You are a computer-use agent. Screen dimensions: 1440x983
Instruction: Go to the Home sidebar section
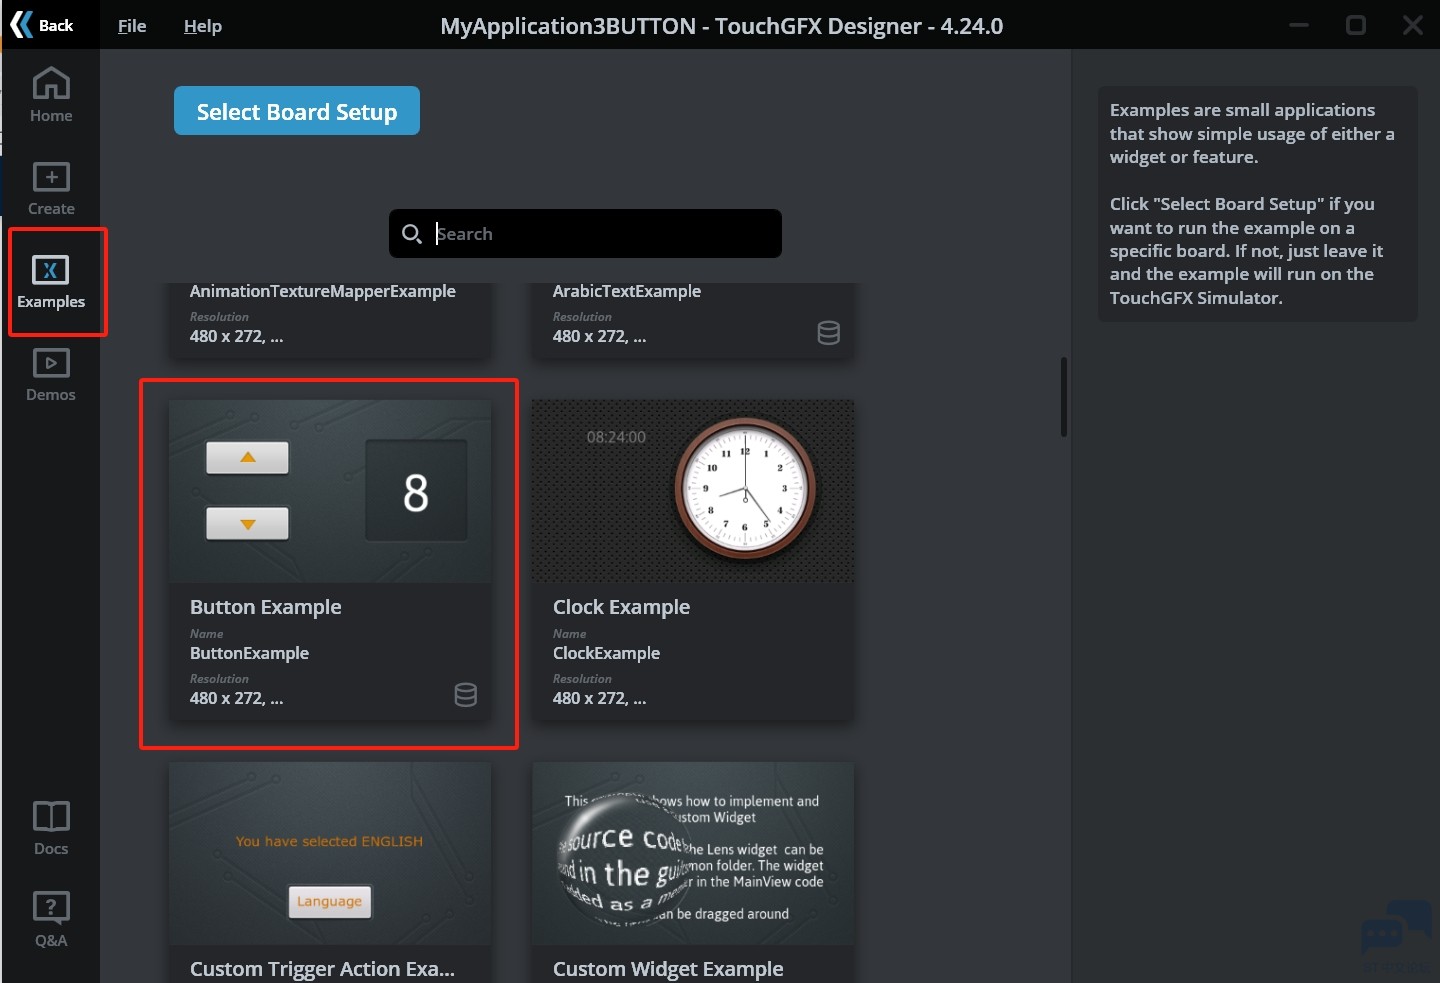[51, 95]
